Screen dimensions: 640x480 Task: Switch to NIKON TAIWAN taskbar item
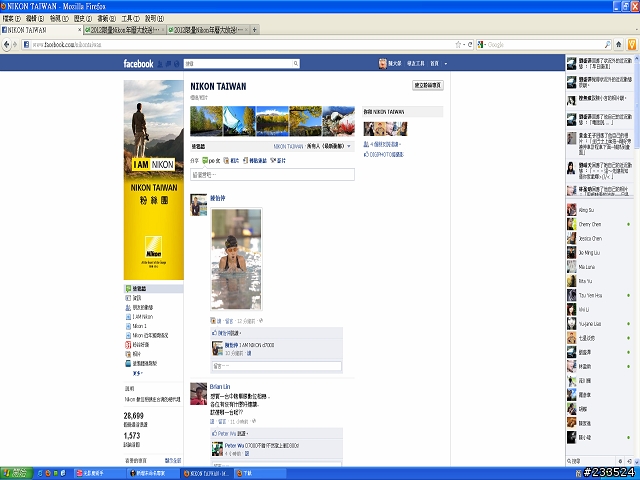[207, 473]
